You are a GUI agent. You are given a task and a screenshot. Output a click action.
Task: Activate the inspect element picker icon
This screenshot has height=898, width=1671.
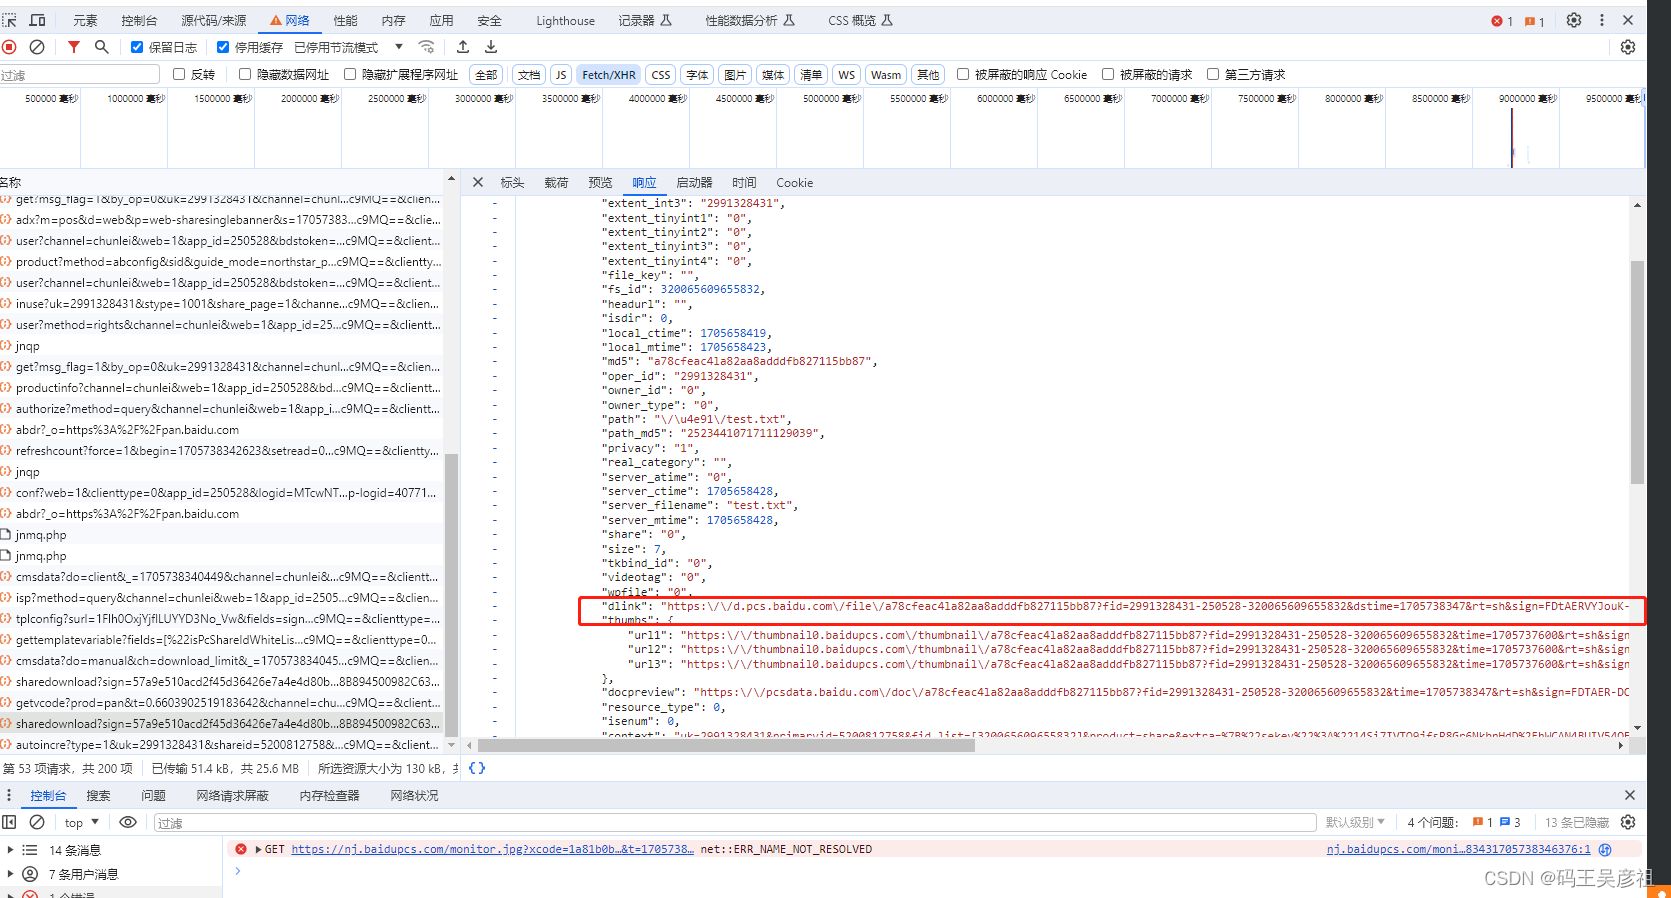point(9,20)
